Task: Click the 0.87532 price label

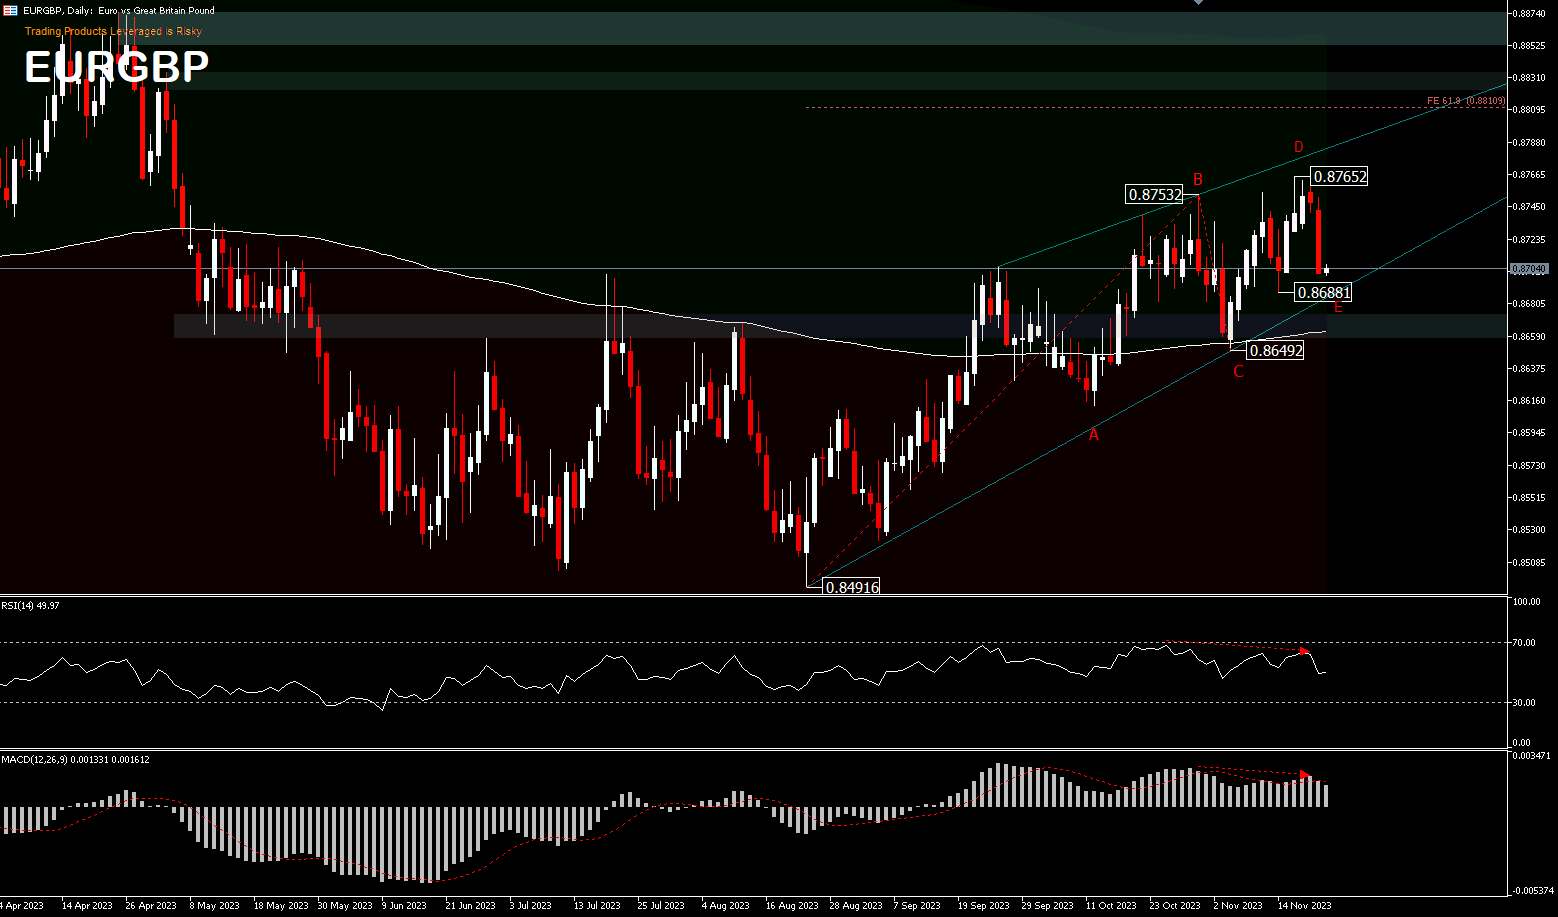Action: click(1155, 195)
